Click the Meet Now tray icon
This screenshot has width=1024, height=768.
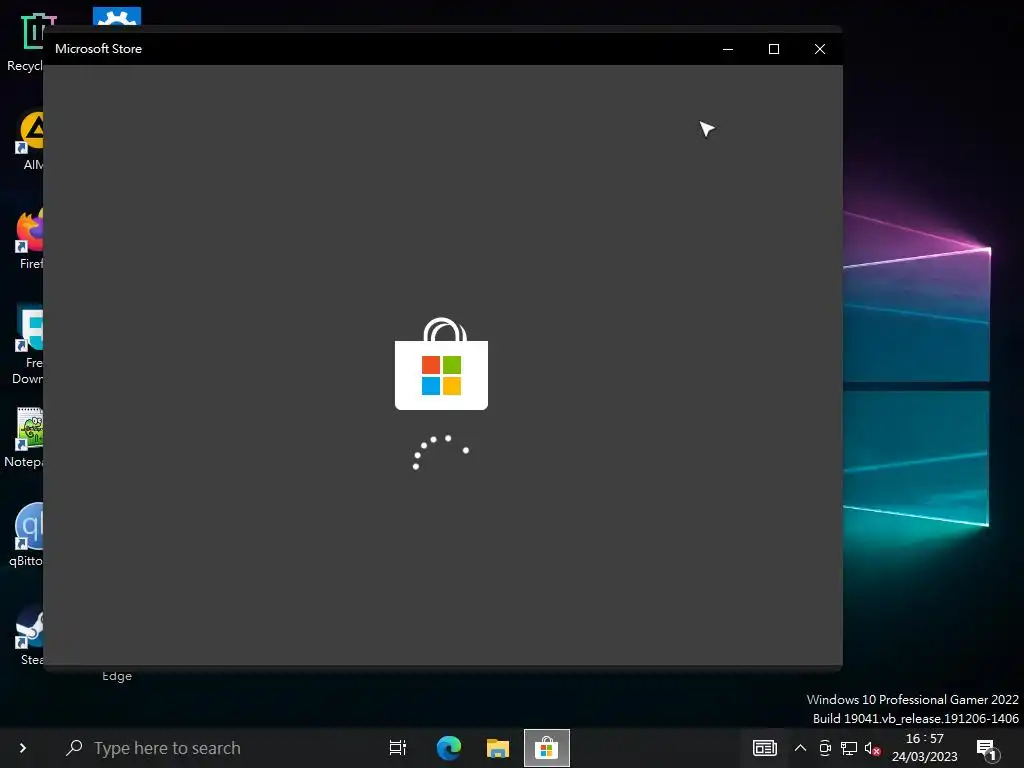coord(825,748)
